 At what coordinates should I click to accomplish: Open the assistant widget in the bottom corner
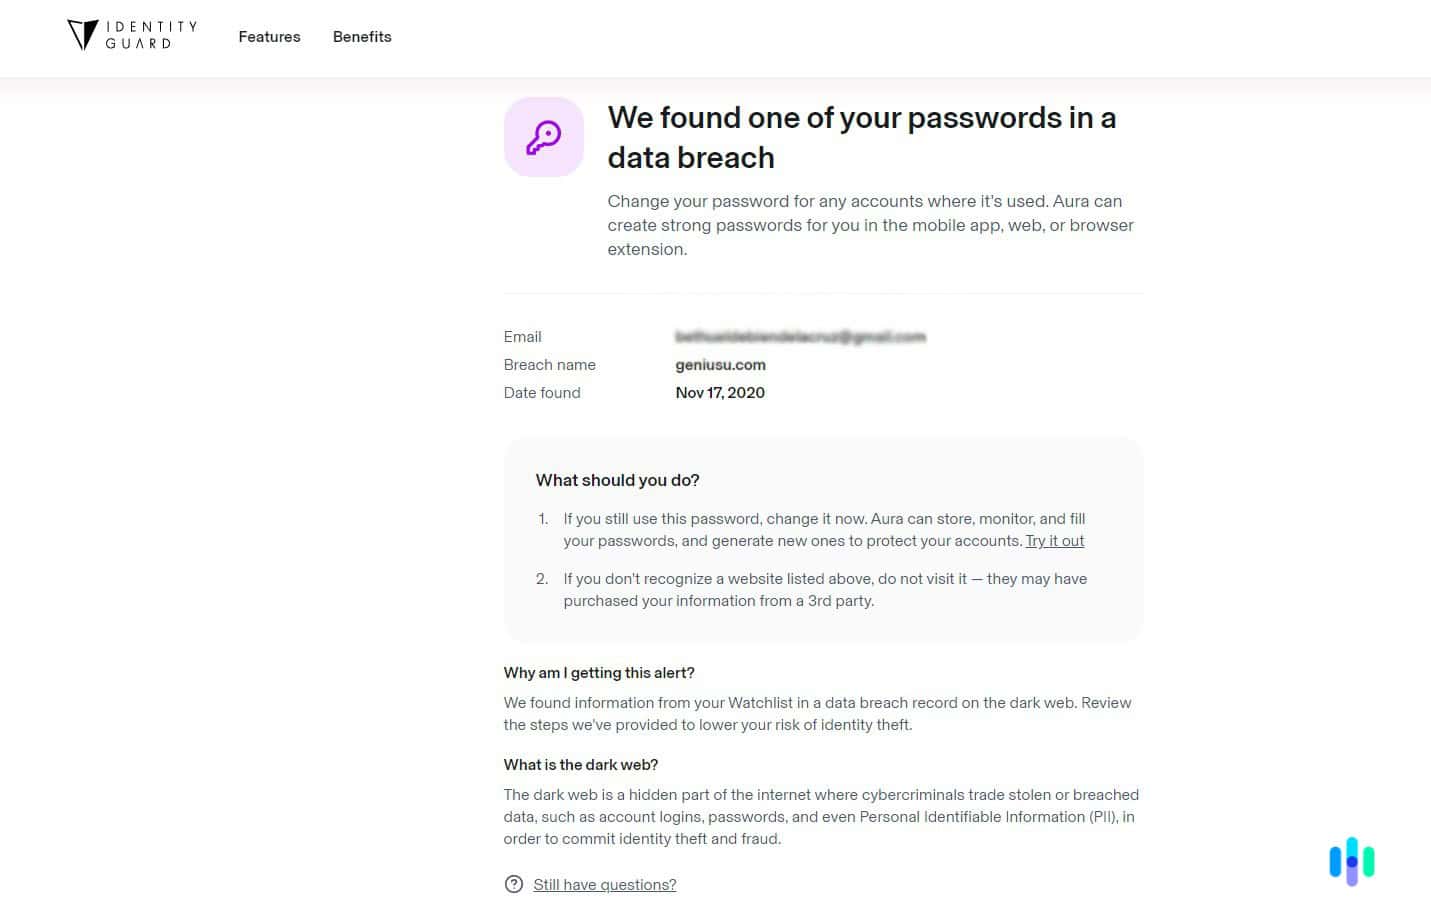[x=1352, y=860]
